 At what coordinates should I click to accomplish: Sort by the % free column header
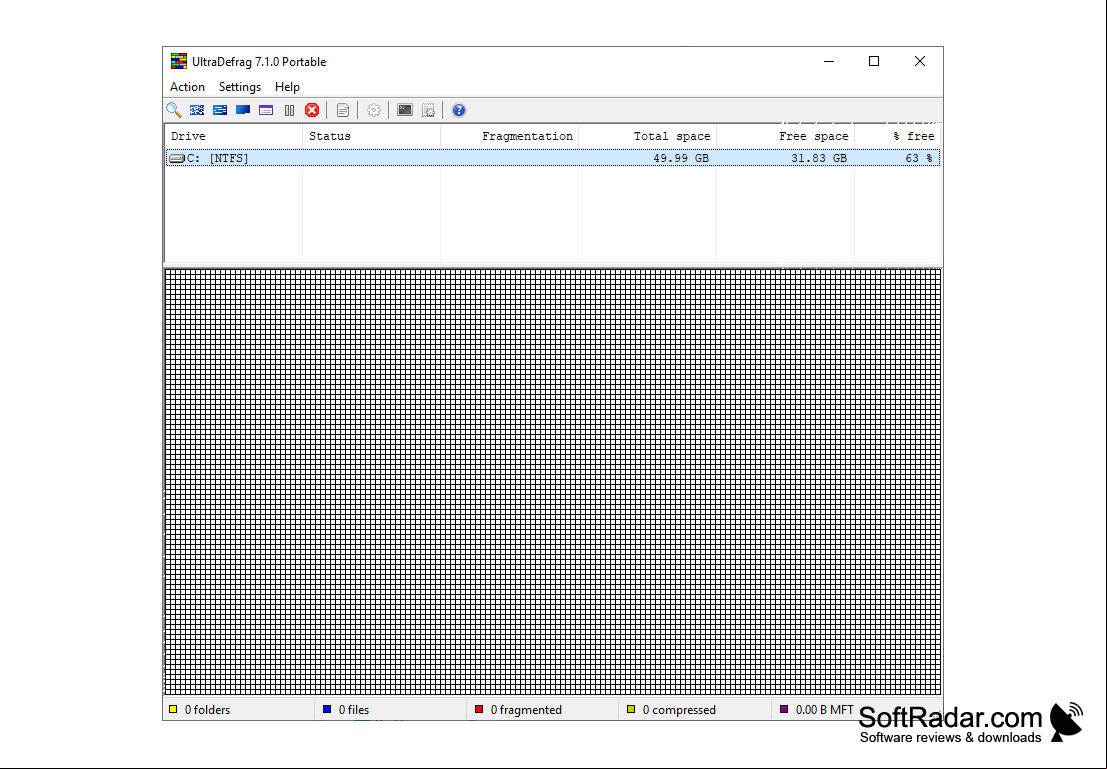click(897, 136)
